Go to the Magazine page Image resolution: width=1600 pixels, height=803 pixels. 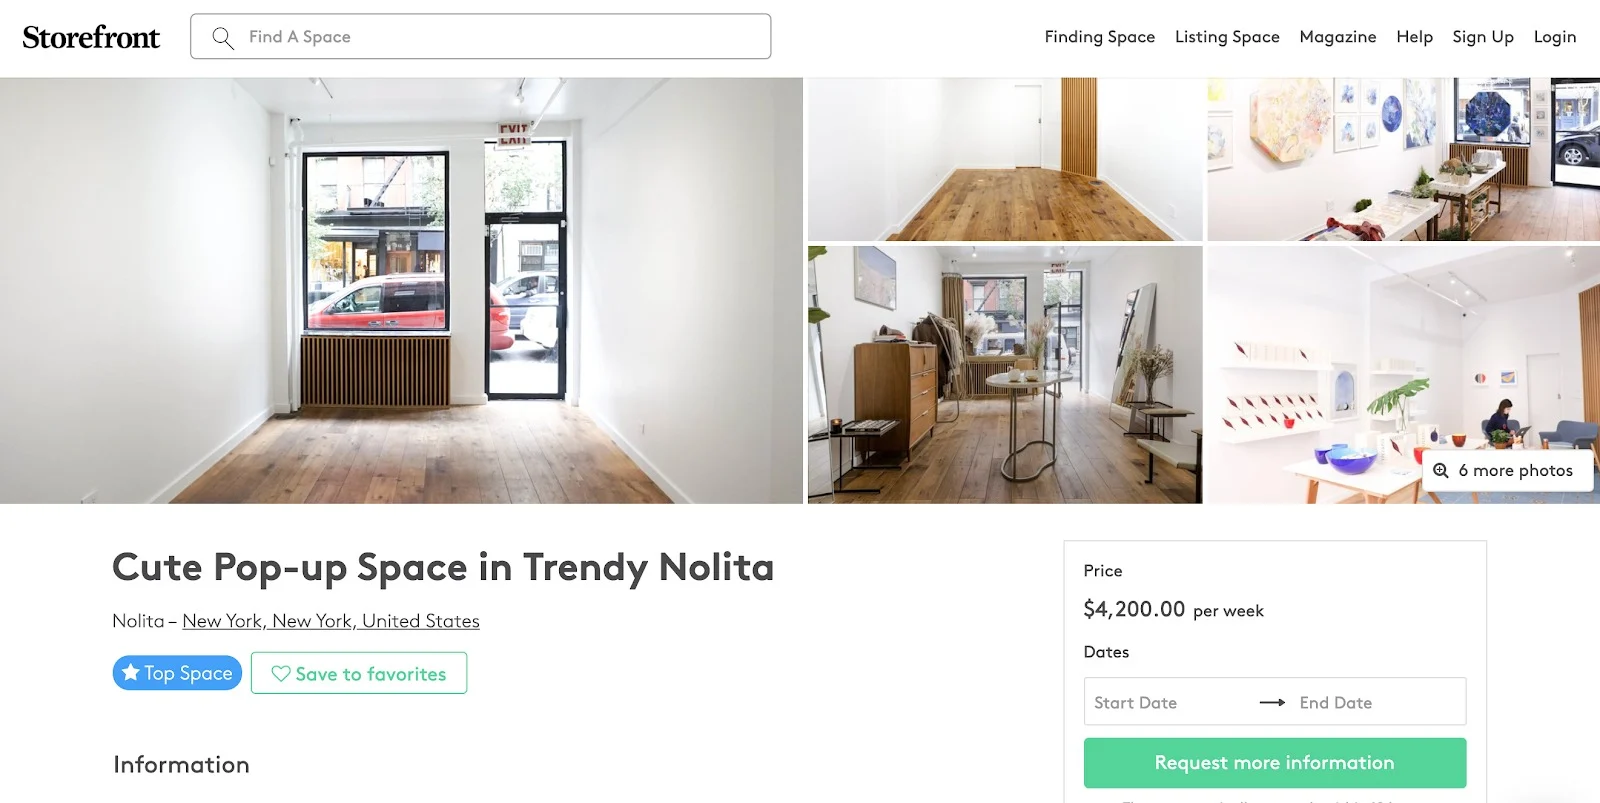pyautogui.click(x=1338, y=37)
